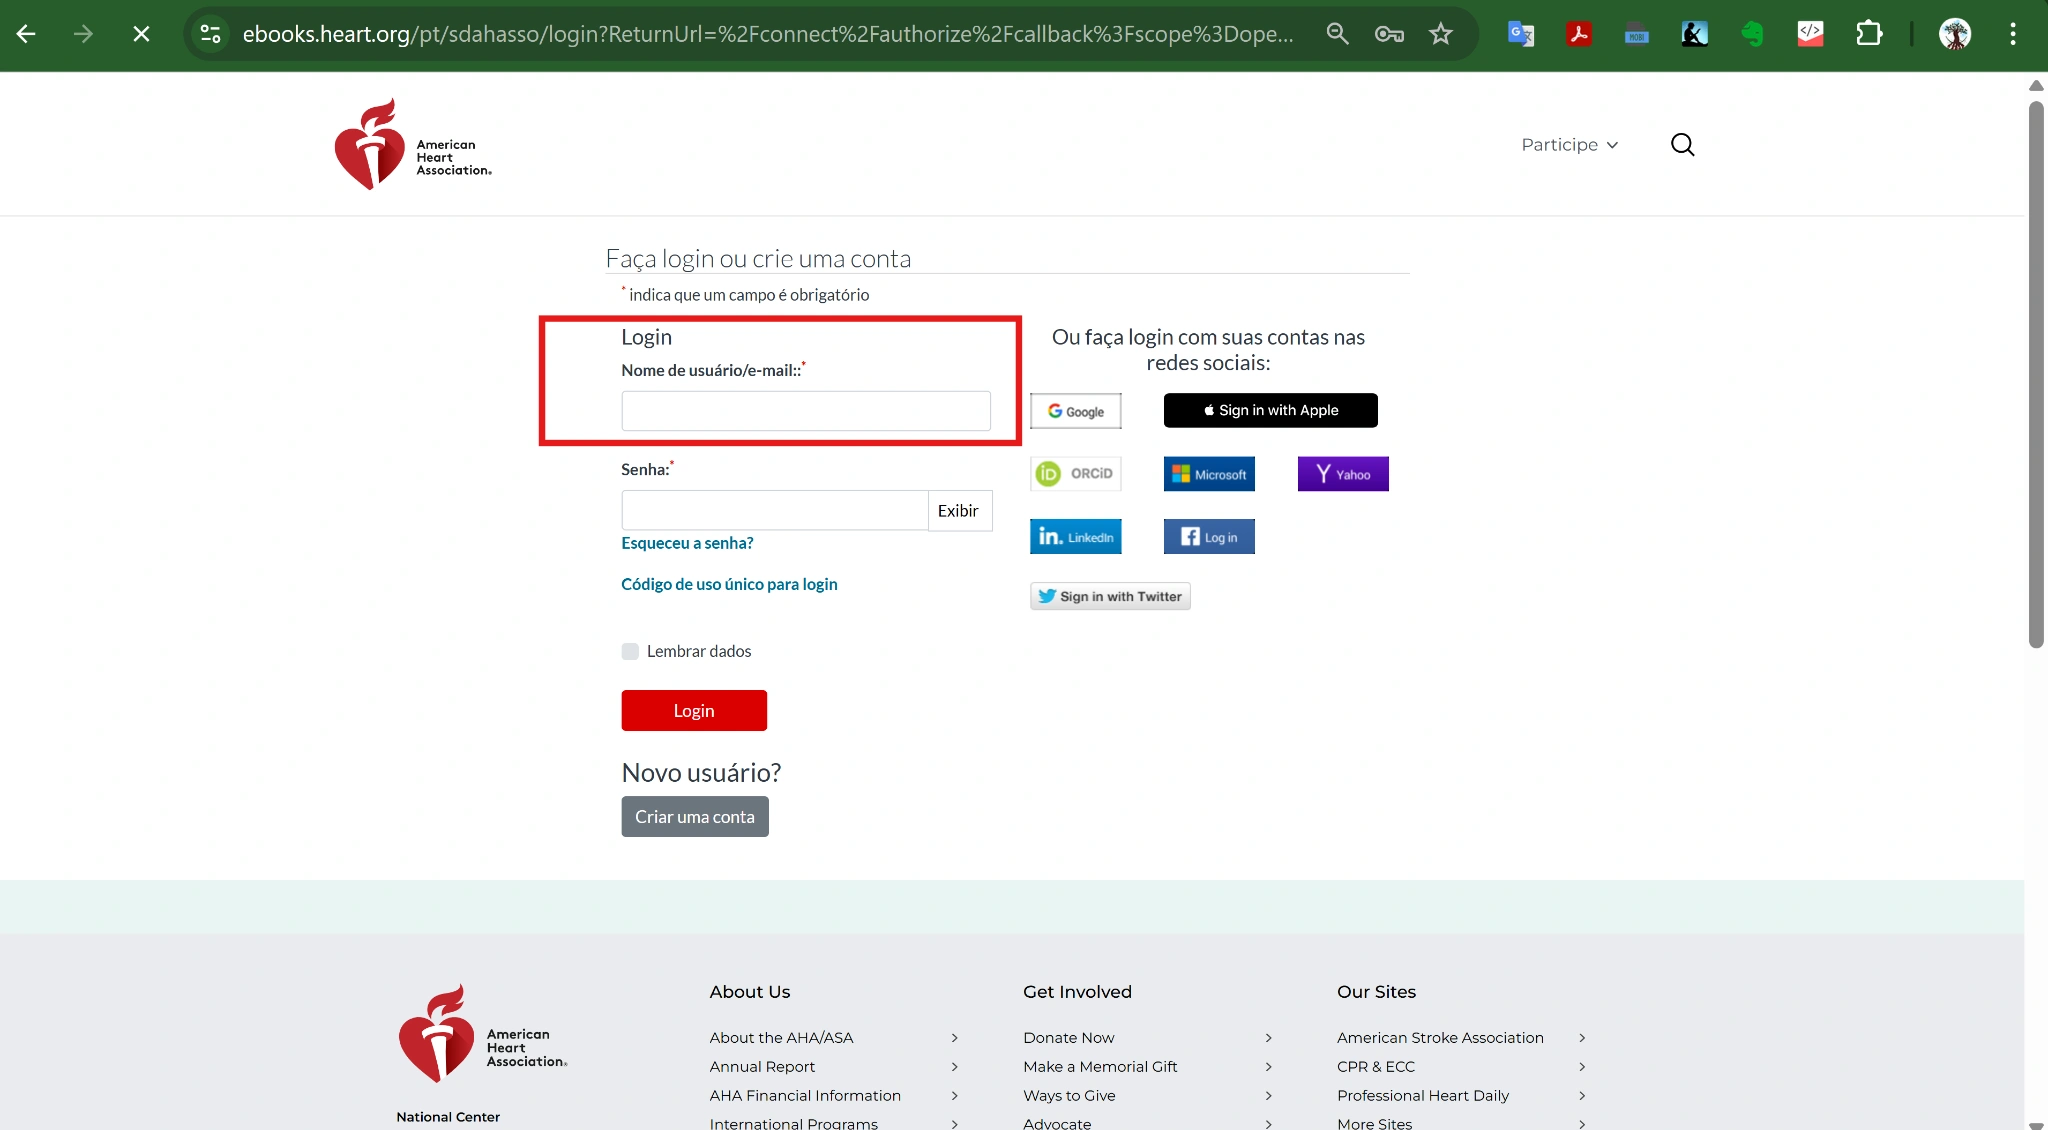Screen dimensions: 2048x1130
Task: Expand the Donate Now footer item
Action: pos(1068,1038)
